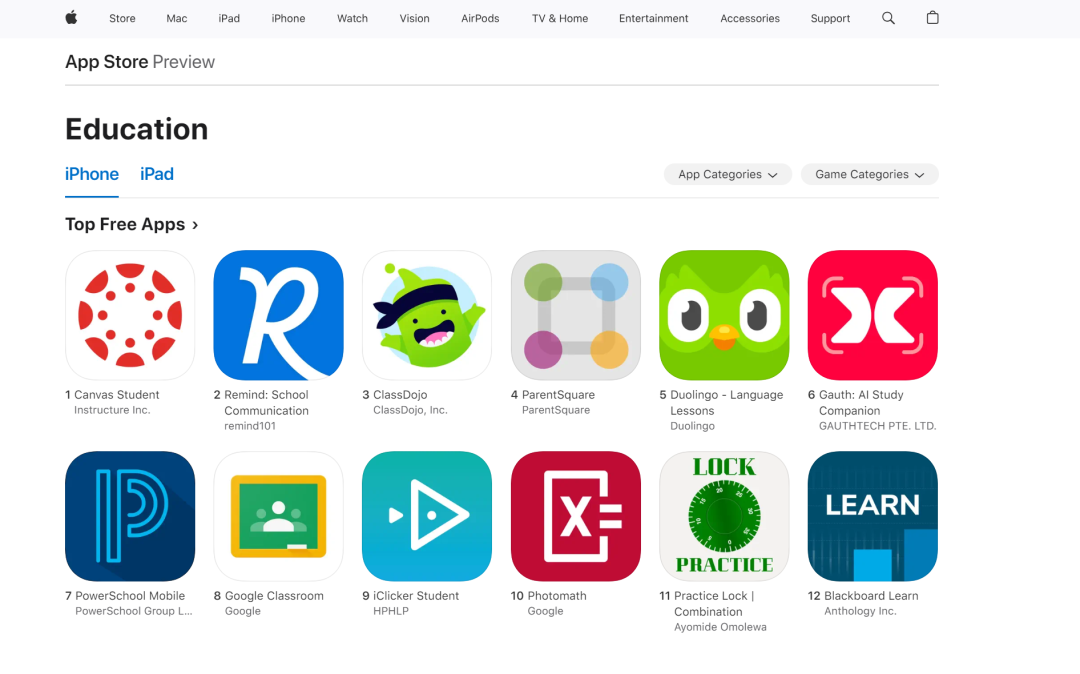Open the PowerSchool Mobile app icon
Image resolution: width=1080 pixels, height=674 pixels.
tap(130, 516)
